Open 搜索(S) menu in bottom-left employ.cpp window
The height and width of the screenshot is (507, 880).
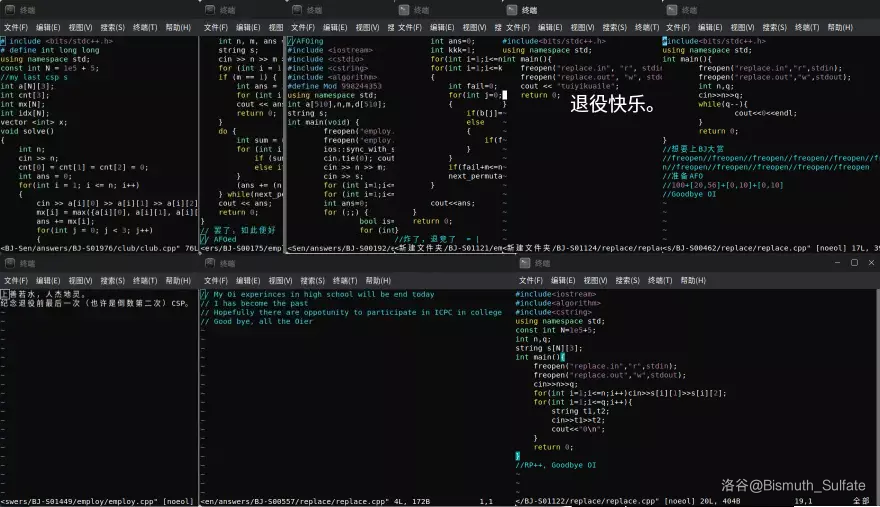(113, 280)
